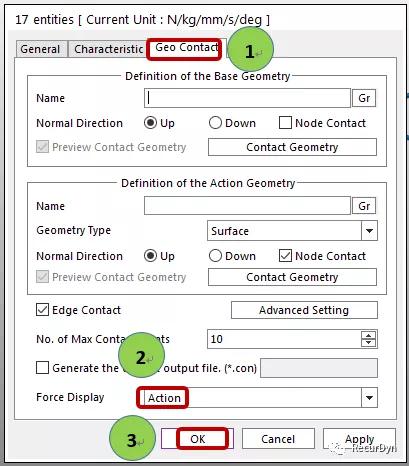Select Down normal direction for Action Geometry
This screenshot has width=409, height=466.
pyautogui.click(x=215, y=256)
